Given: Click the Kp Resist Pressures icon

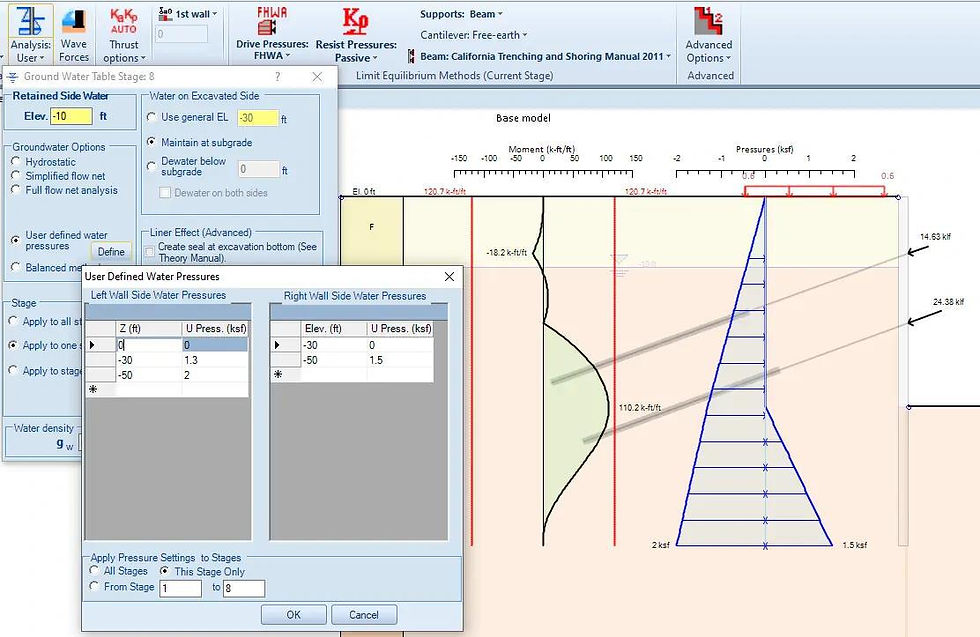Looking at the screenshot, I should [x=356, y=34].
